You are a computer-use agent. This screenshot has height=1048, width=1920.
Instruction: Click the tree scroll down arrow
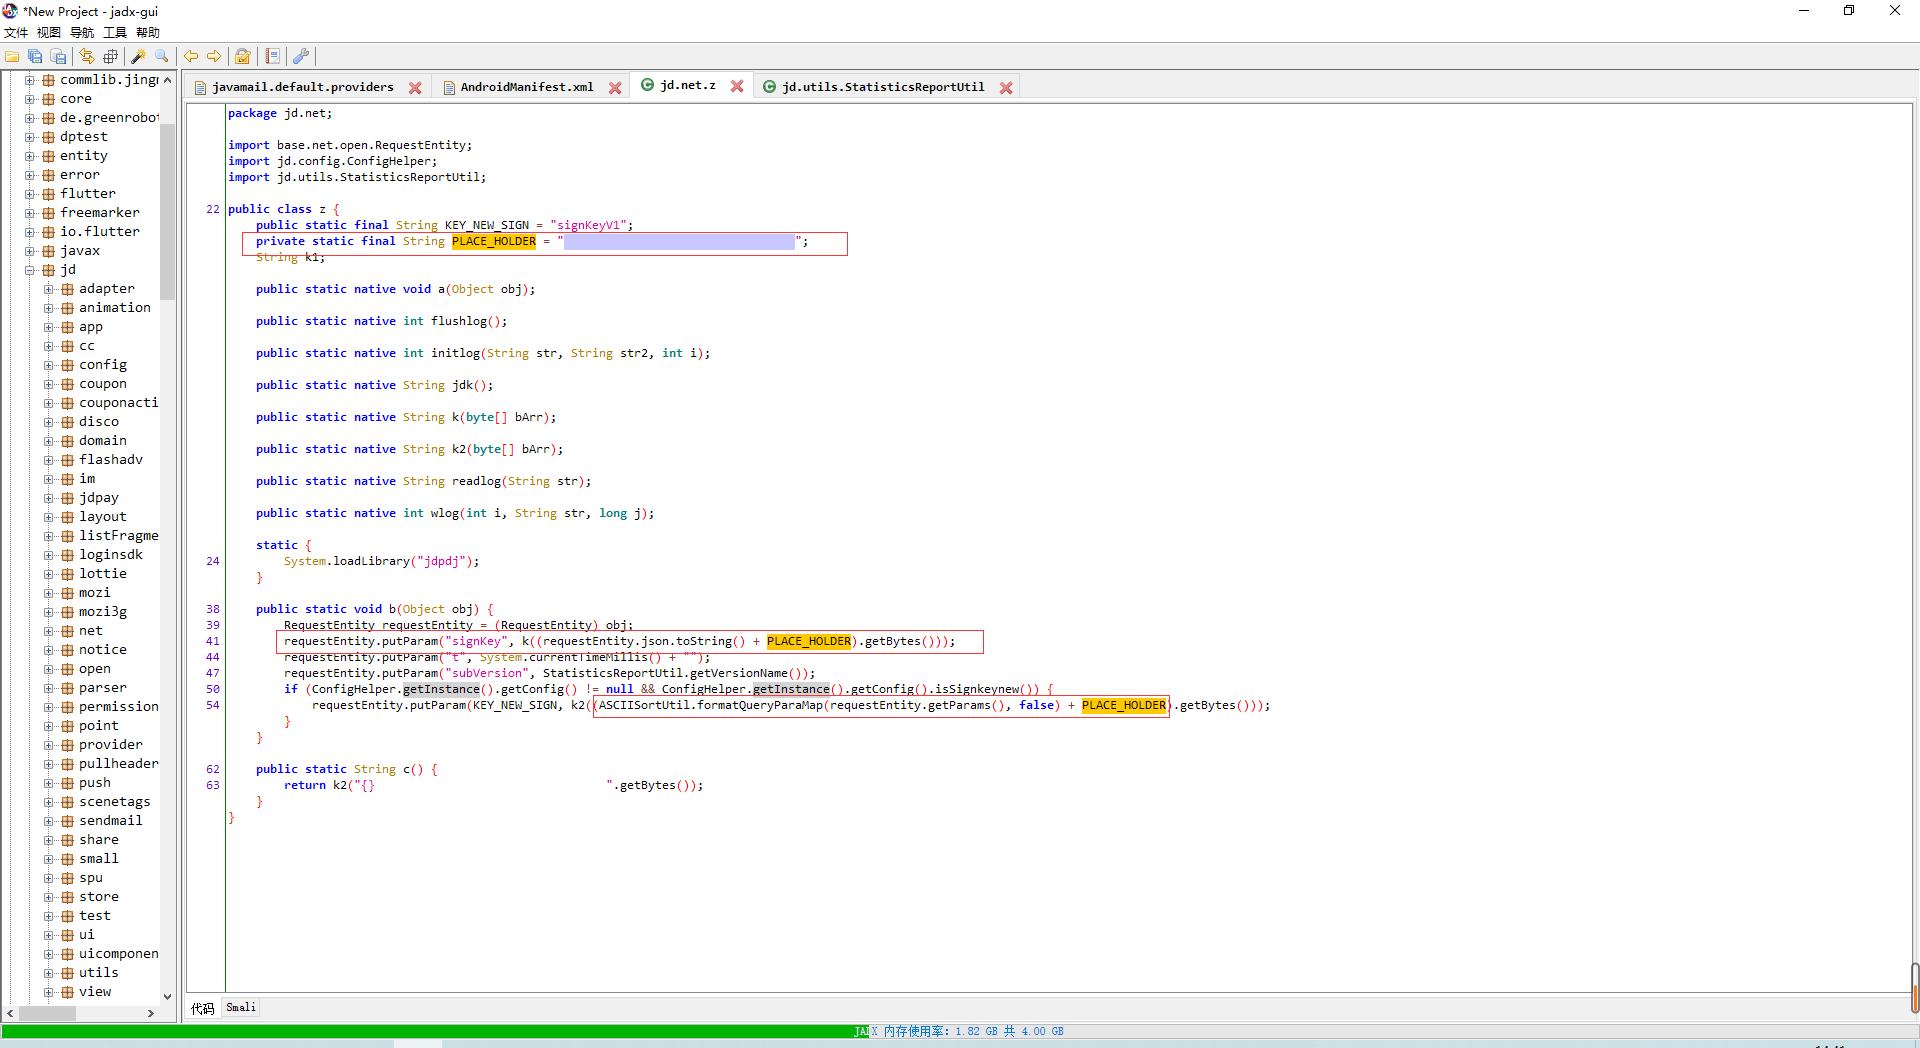click(167, 997)
